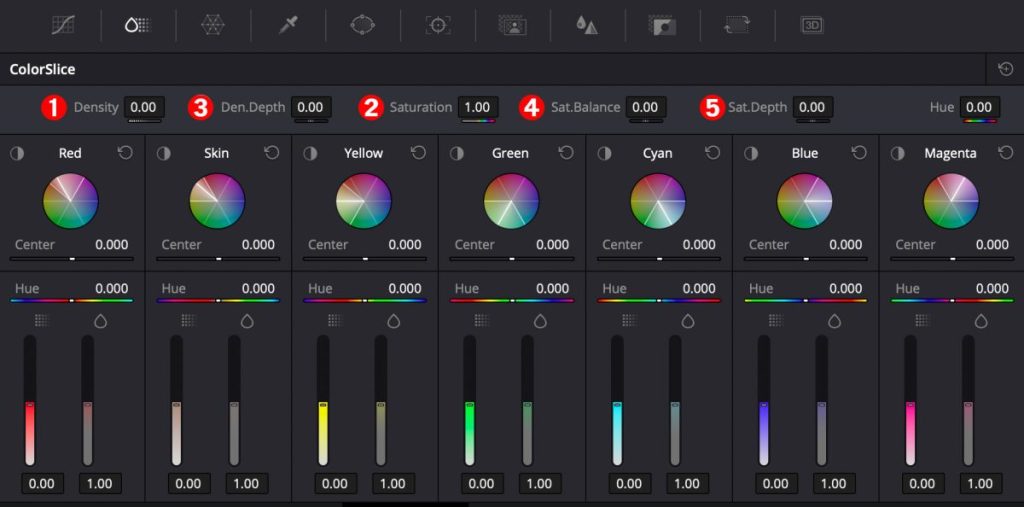Click the Cyan slice title label

pos(658,154)
